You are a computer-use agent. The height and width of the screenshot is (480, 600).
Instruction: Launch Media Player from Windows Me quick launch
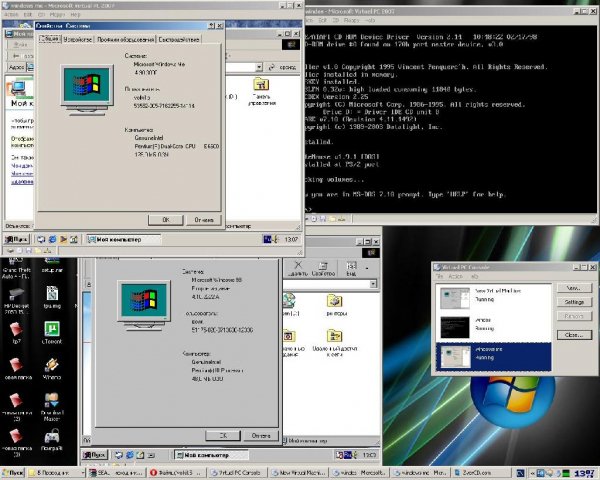63,240
